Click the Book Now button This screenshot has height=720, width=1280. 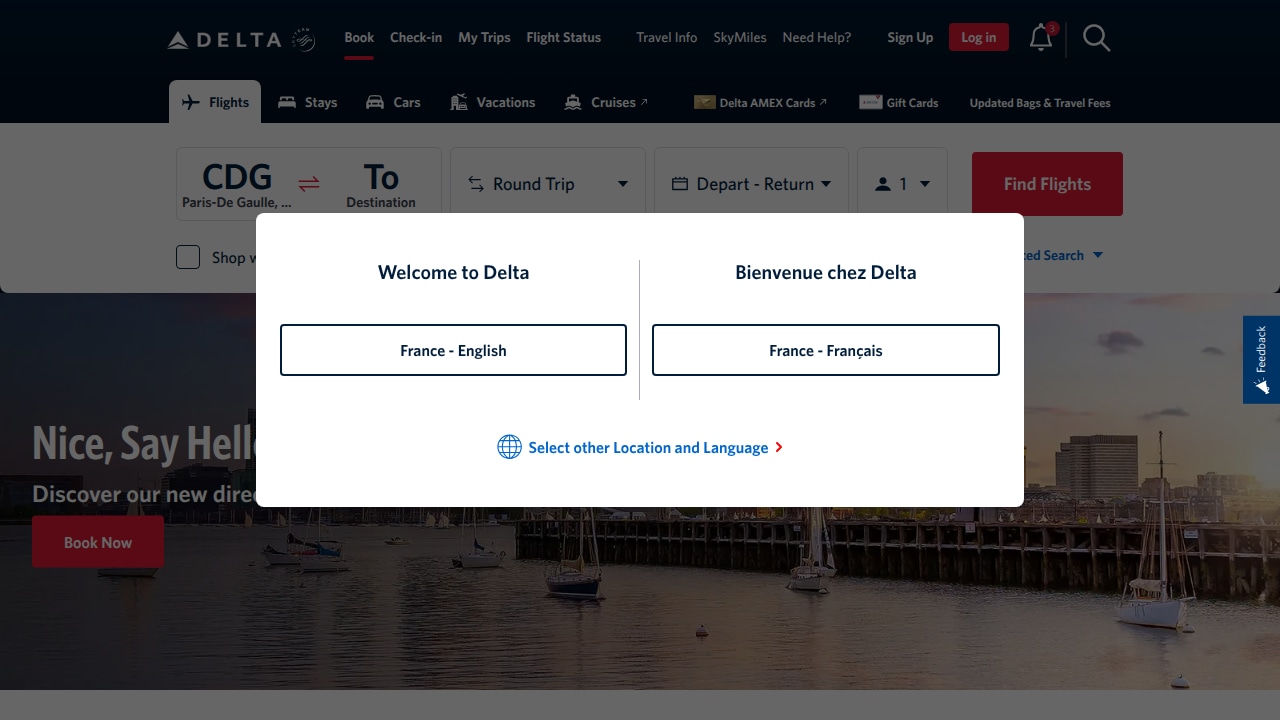98,542
